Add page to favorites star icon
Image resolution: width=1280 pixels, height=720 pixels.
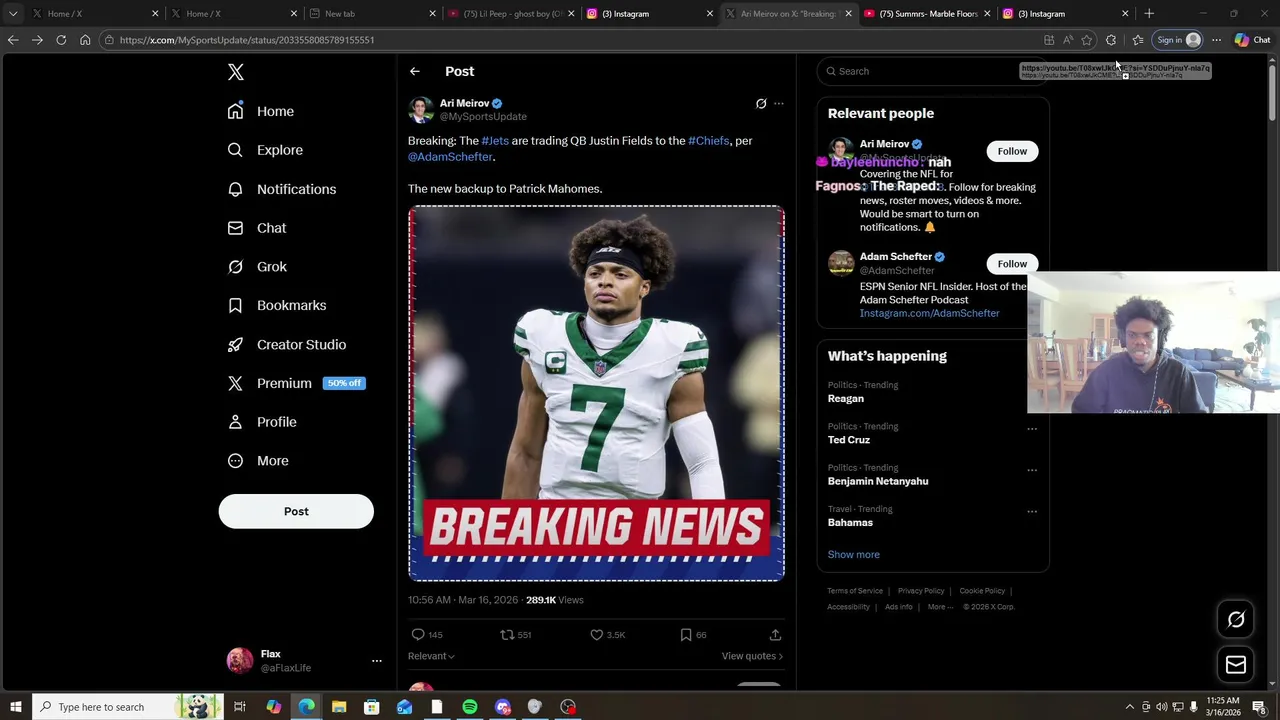click(x=1087, y=40)
